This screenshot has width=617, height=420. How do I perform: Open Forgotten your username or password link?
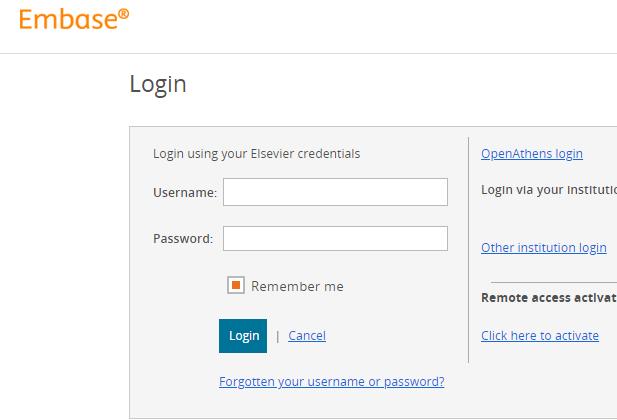(x=332, y=381)
